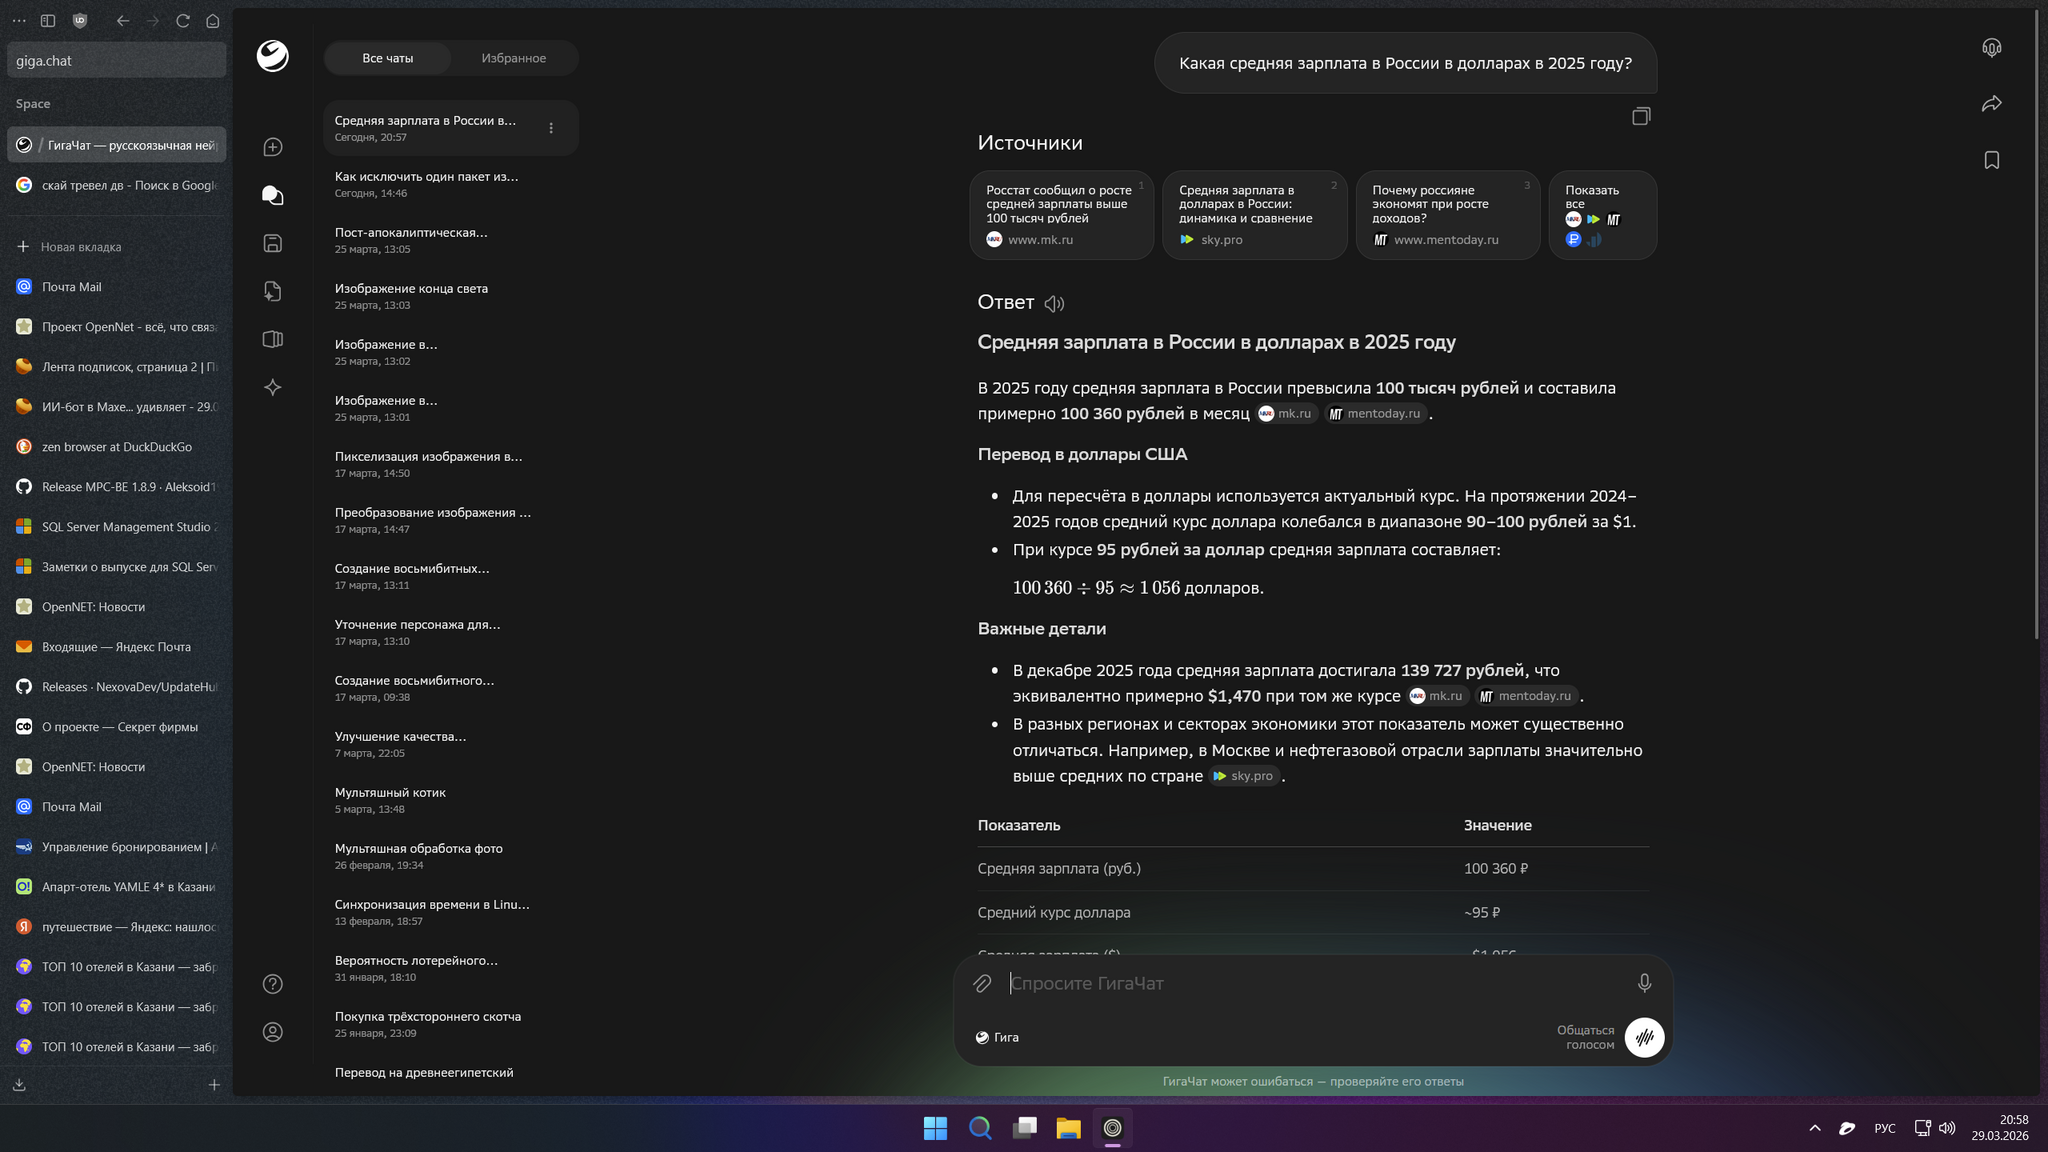
Task: Open the saved files floppy-disk icon in sidebar
Action: coord(273,243)
